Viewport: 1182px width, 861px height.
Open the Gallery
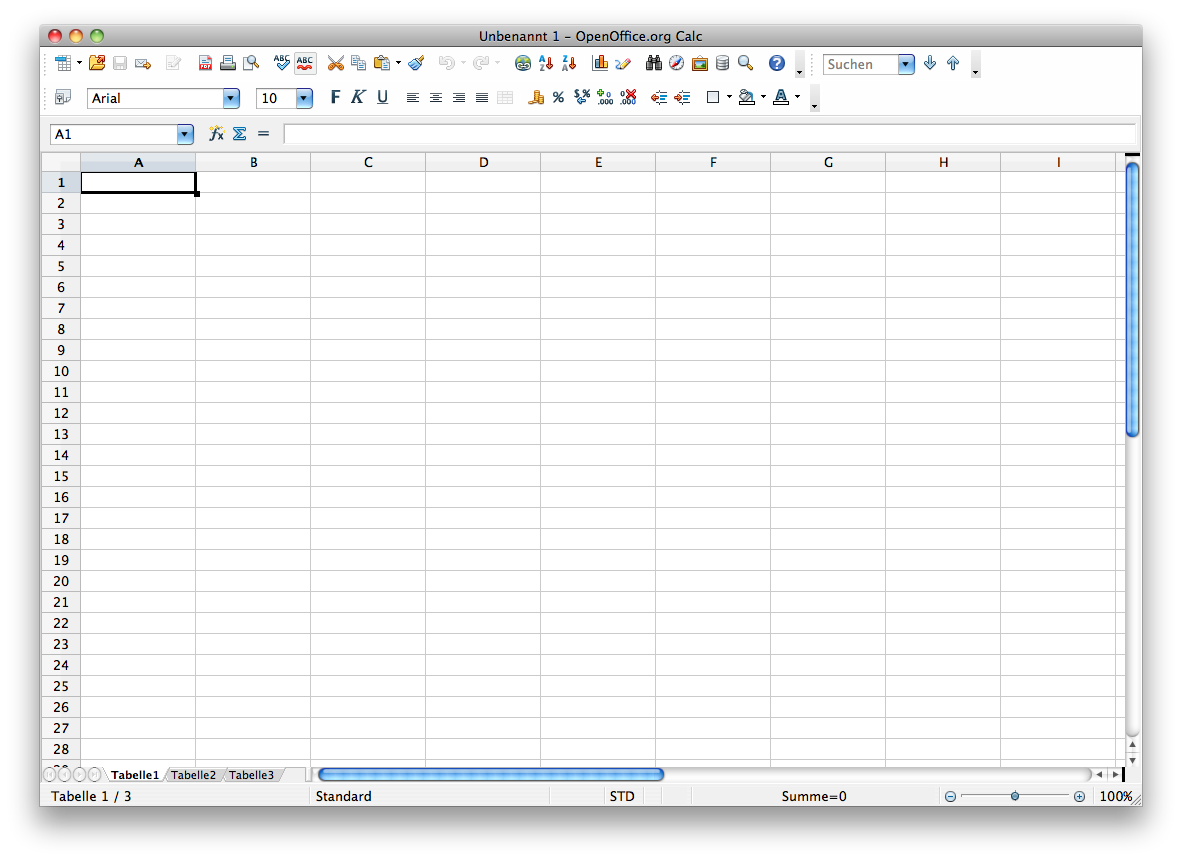point(698,62)
